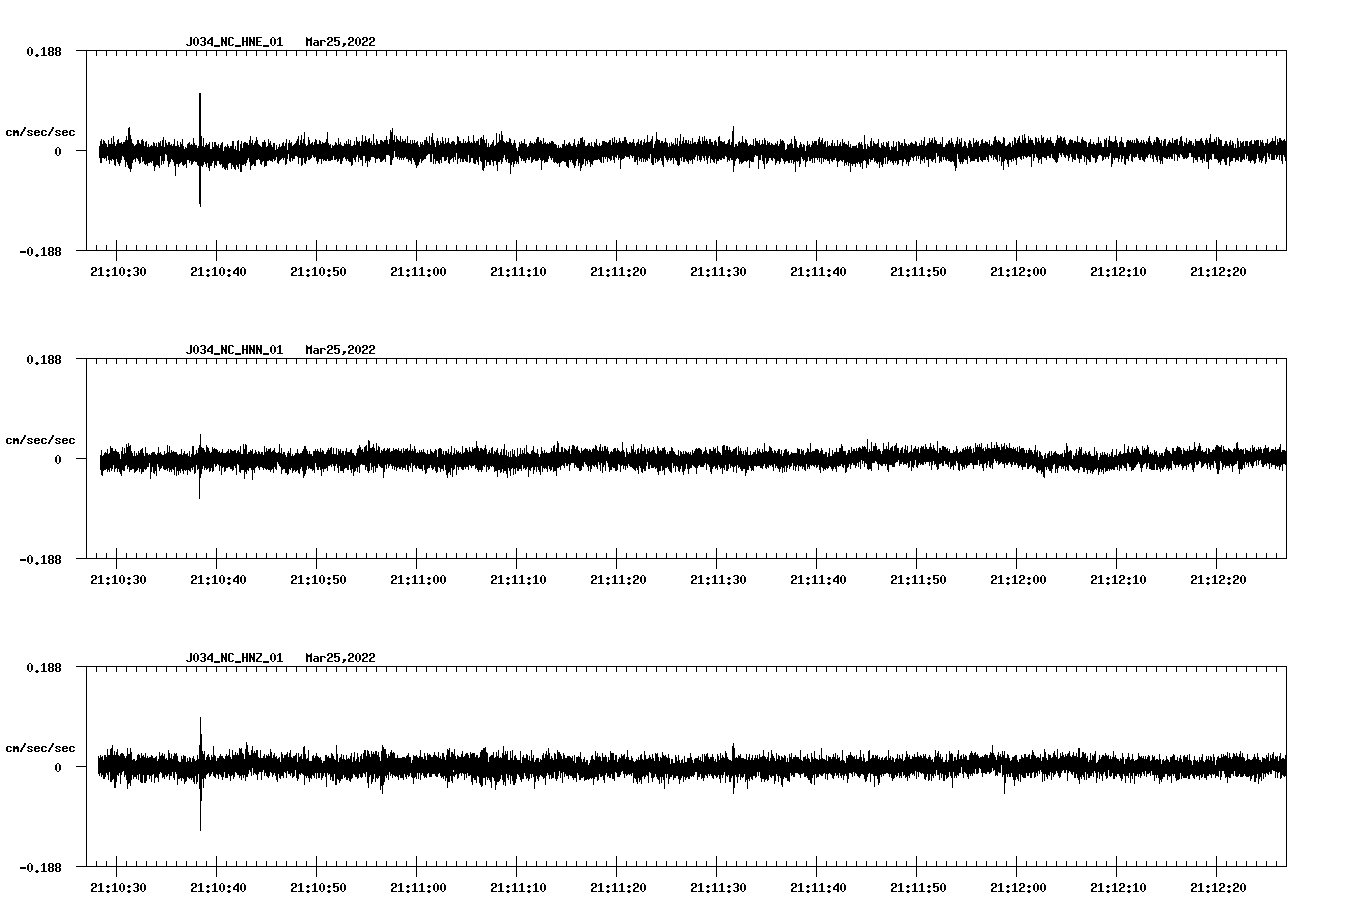This screenshot has width=1358, height=924.
Task: Select the 21:10:50 time label under HNZ plot
Action: tap(318, 888)
